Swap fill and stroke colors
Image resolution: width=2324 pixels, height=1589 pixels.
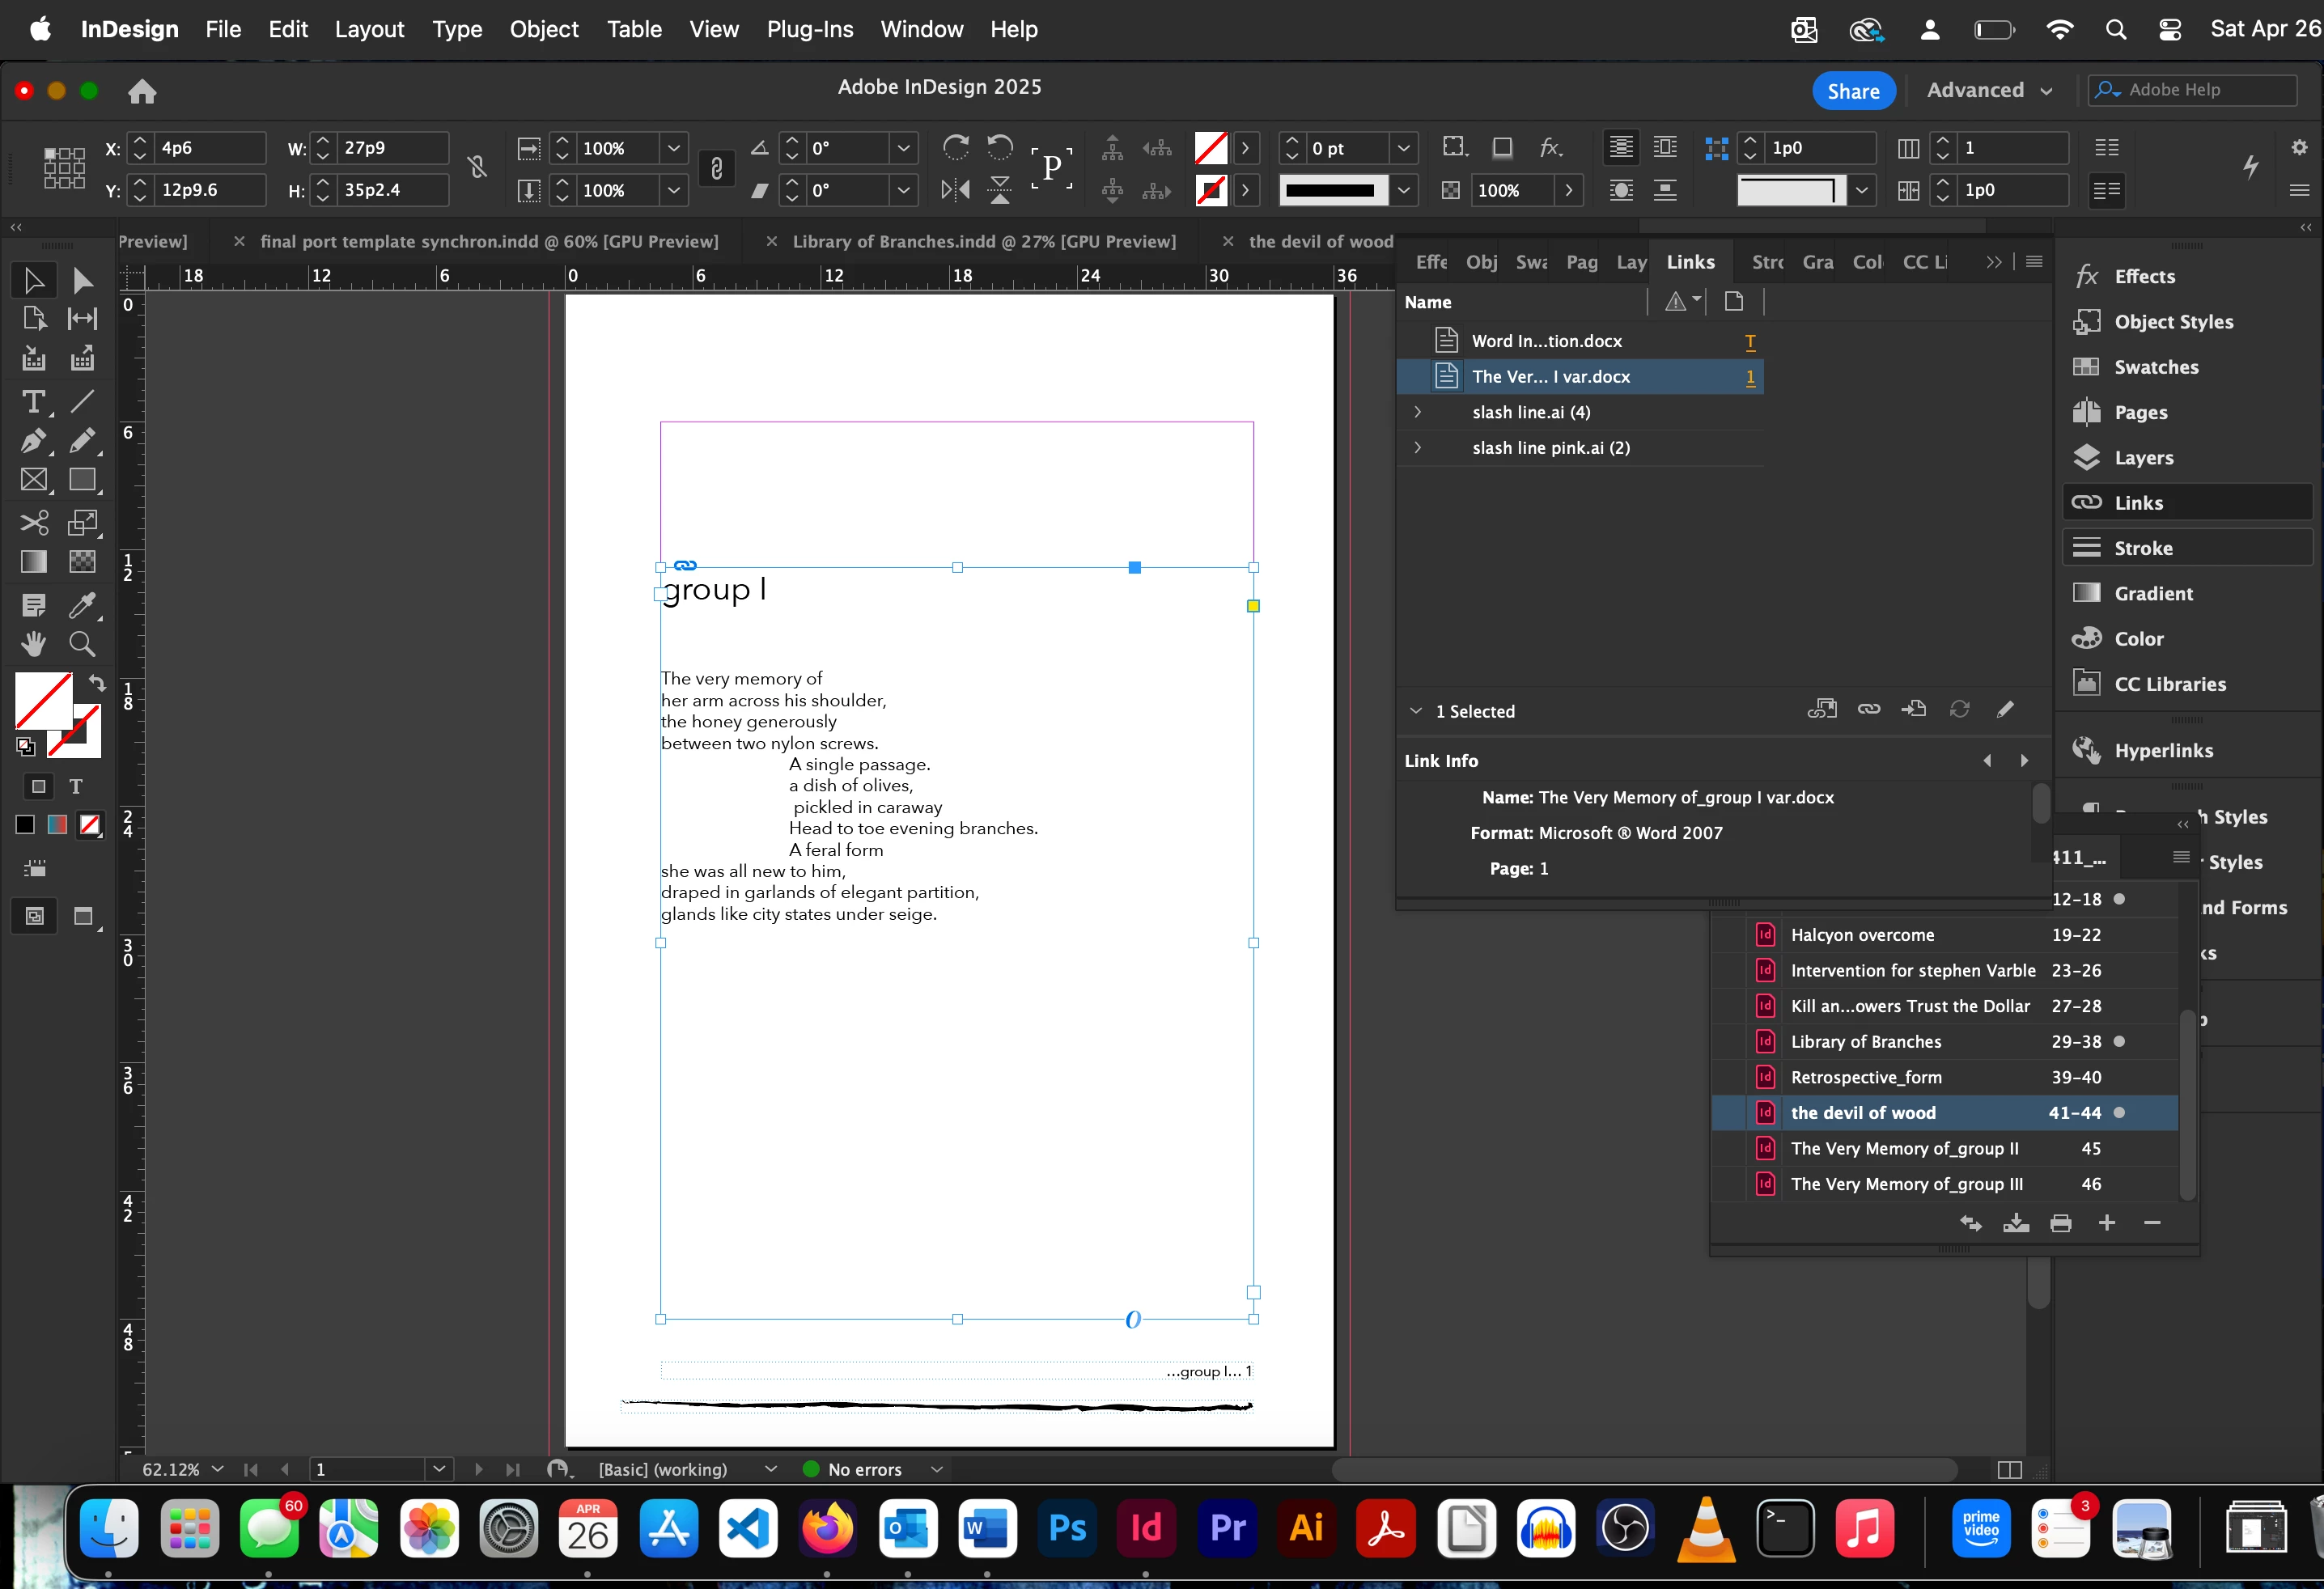coord(97,683)
